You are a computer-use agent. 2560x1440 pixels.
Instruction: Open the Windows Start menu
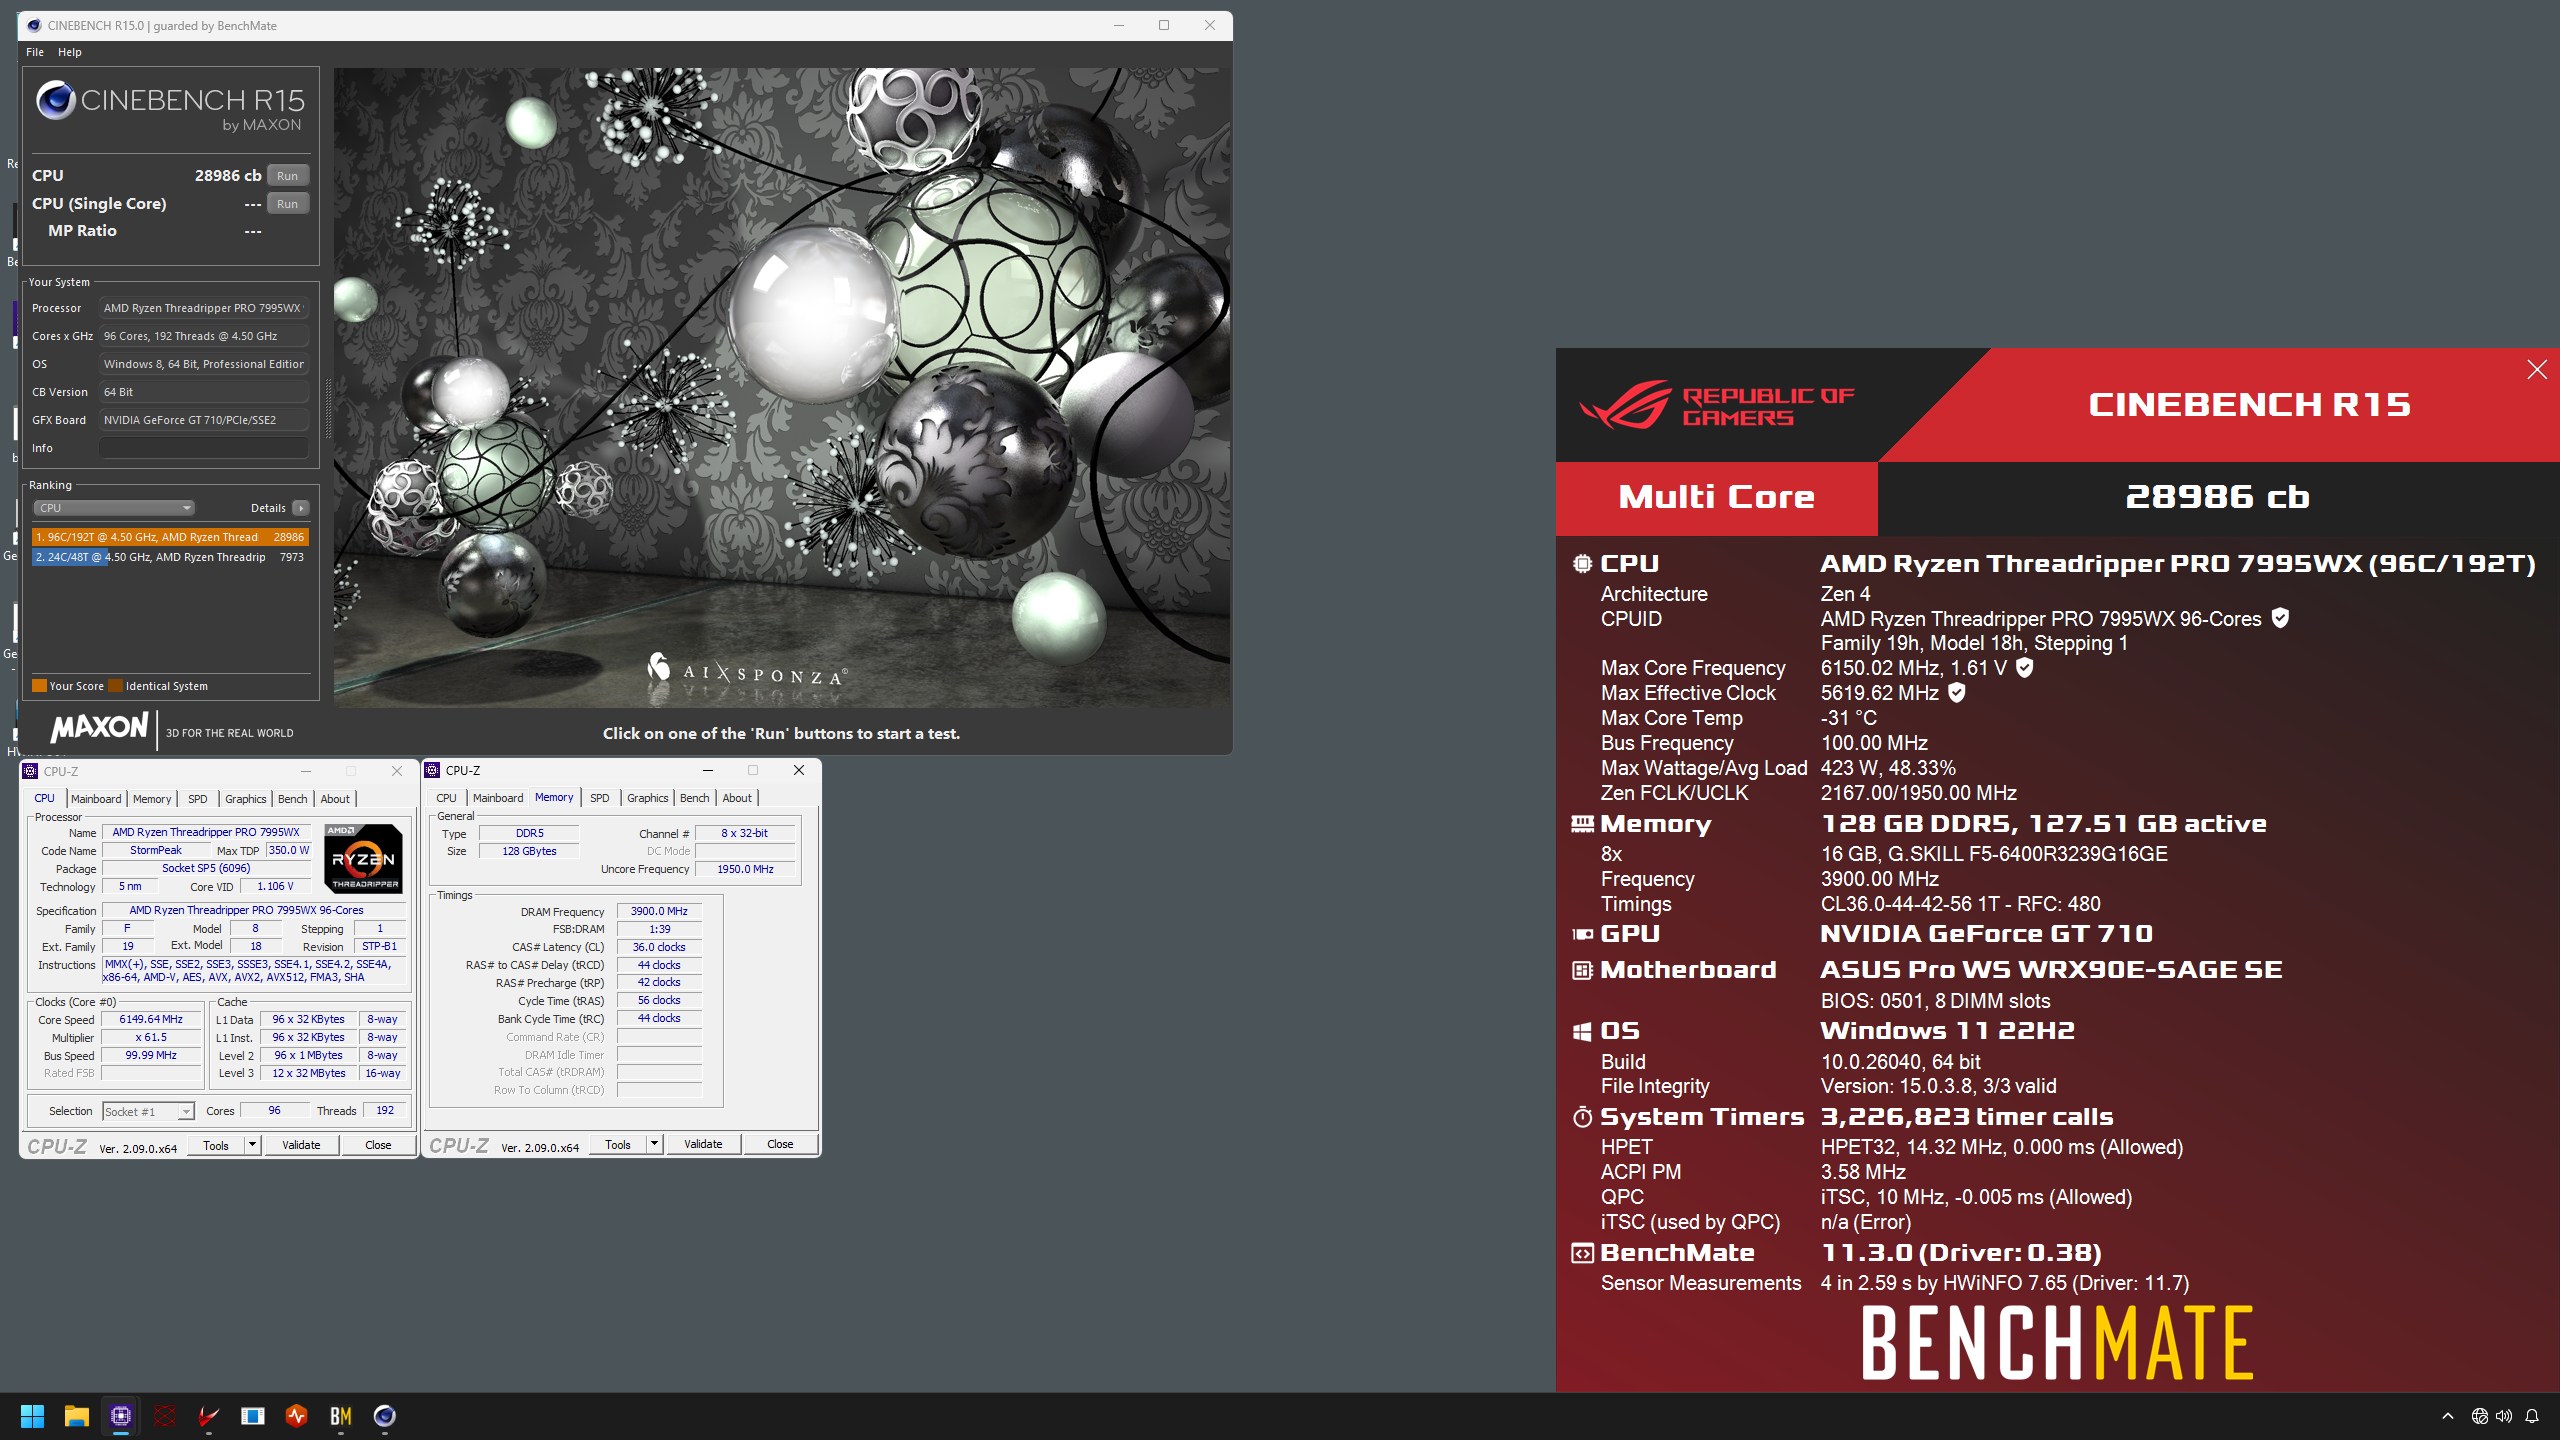click(32, 1416)
